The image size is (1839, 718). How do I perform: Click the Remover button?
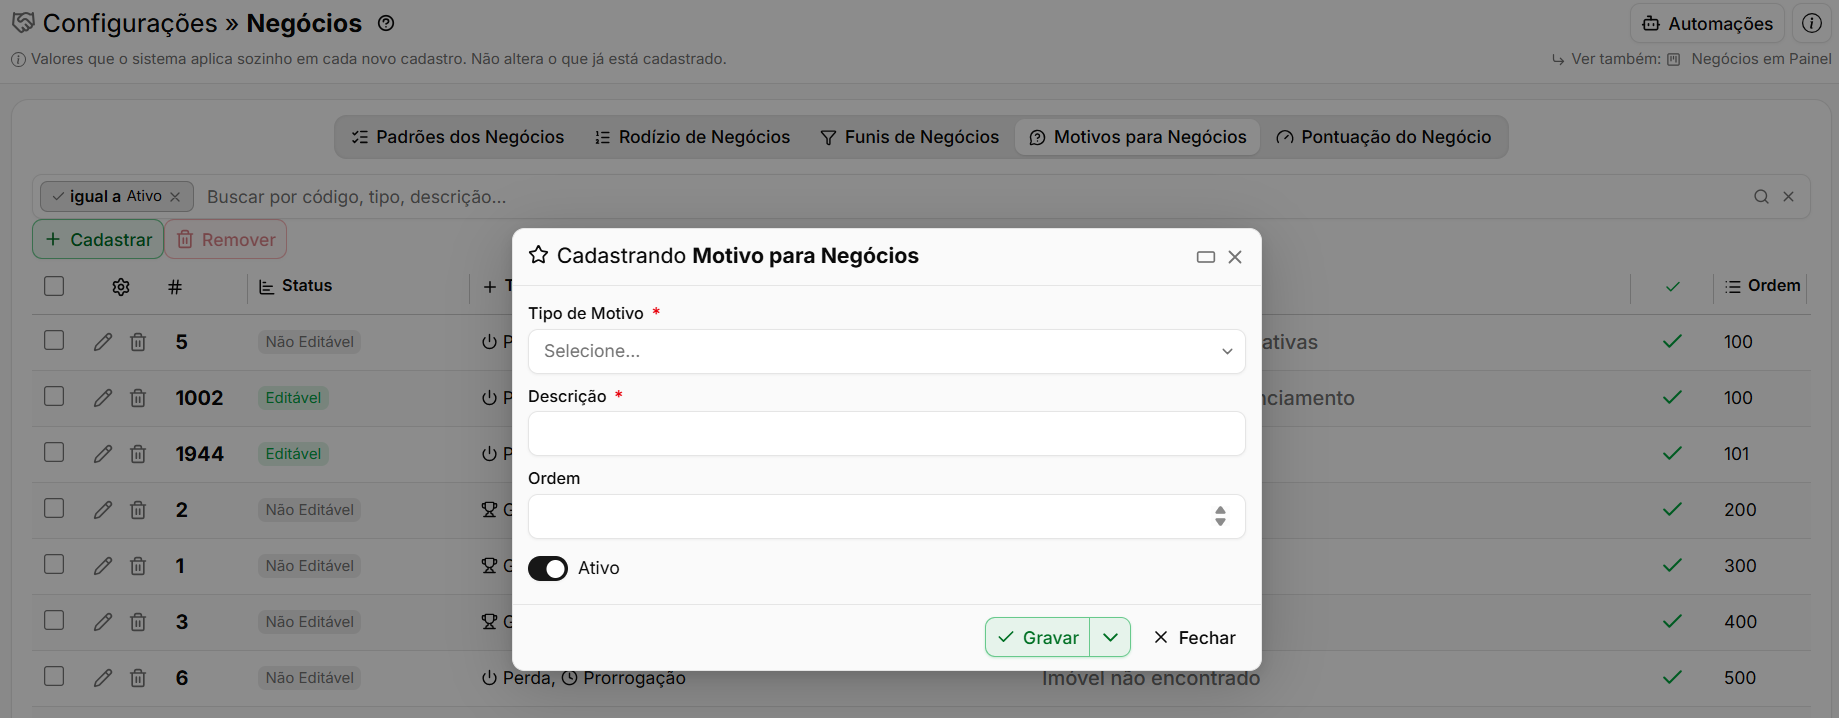[226, 240]
